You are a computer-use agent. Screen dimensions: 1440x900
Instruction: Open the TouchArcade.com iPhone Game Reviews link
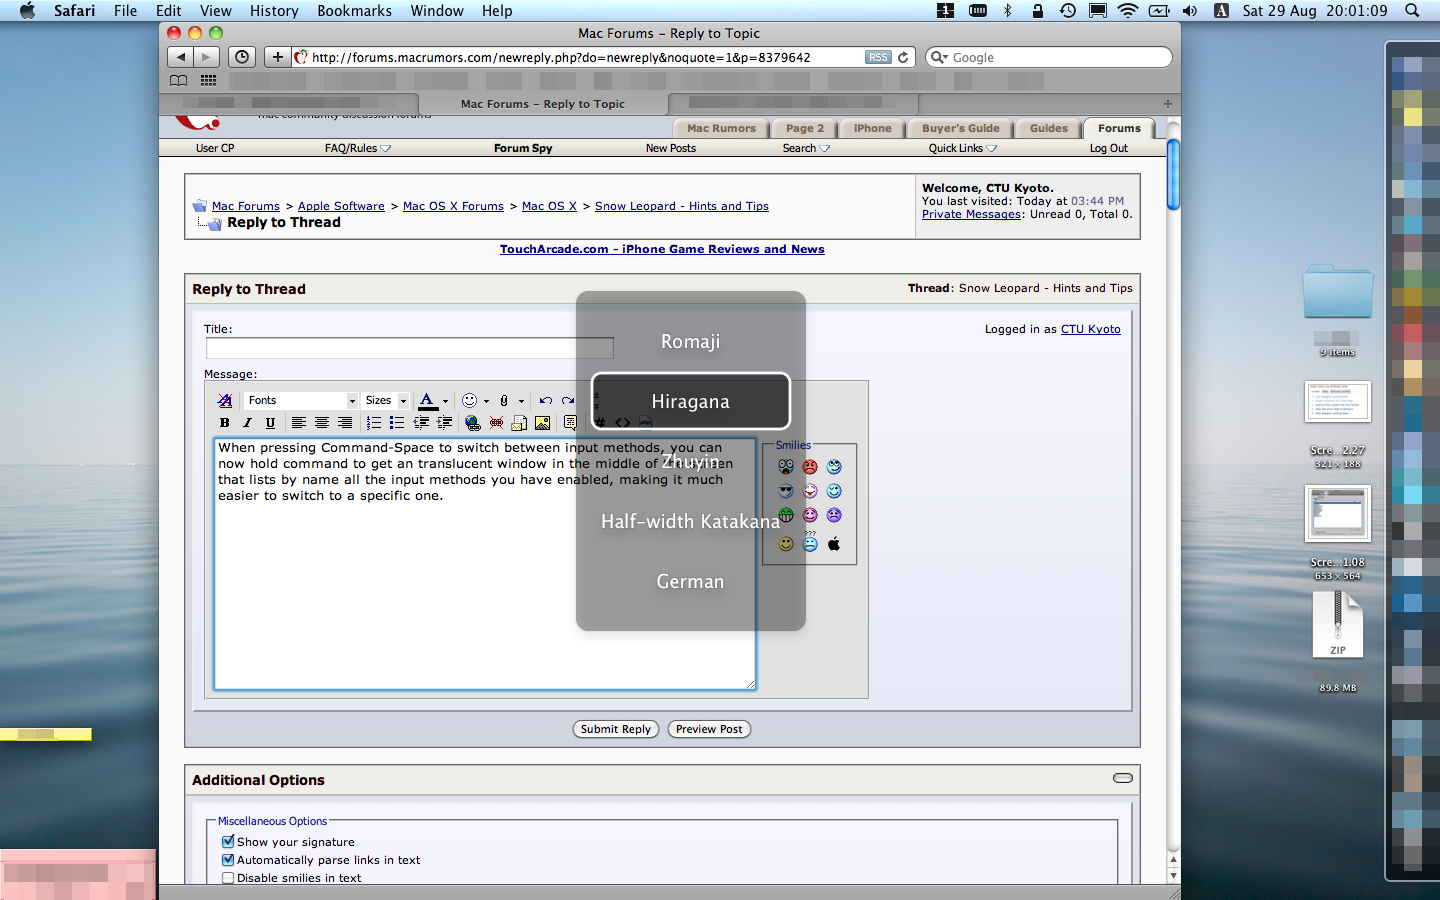(x=662, y=249)
